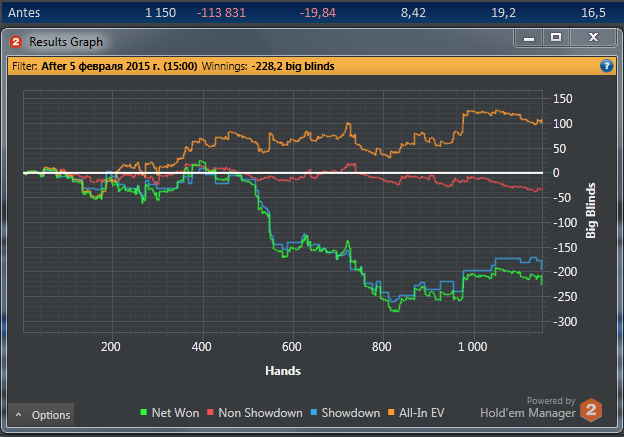The width and height of the screenshot is (624, 437).
Task: Click the Non Showdown legend label
Action: 260,413
